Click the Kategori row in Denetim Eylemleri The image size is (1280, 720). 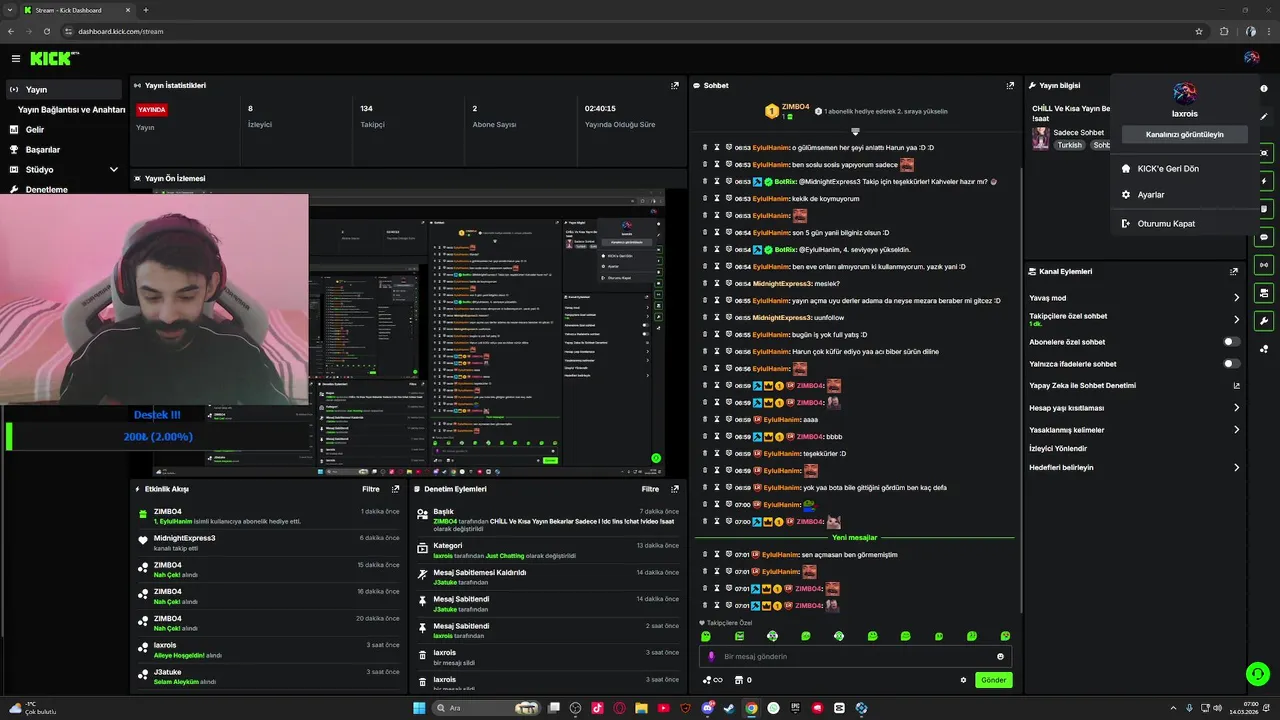[x=547, y=550]
